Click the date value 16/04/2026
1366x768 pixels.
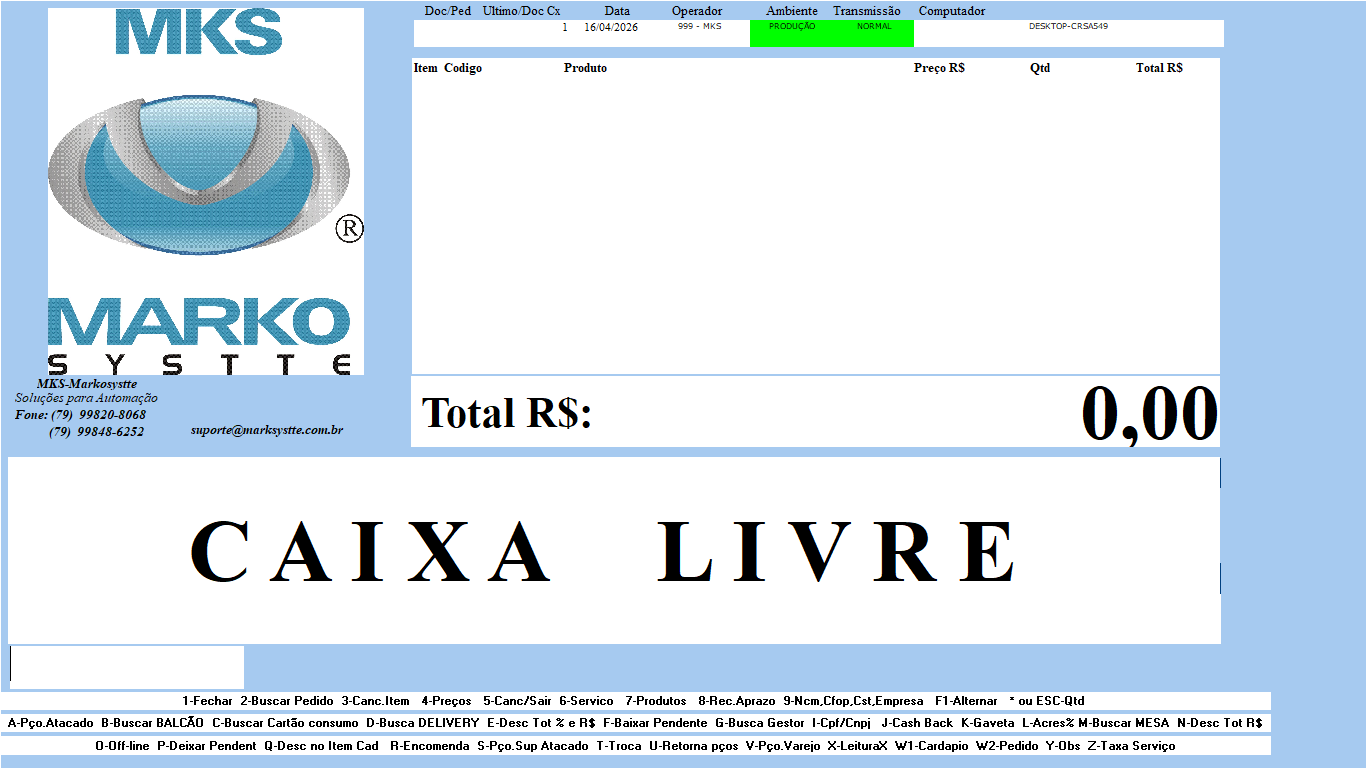[x=611, y=27]
